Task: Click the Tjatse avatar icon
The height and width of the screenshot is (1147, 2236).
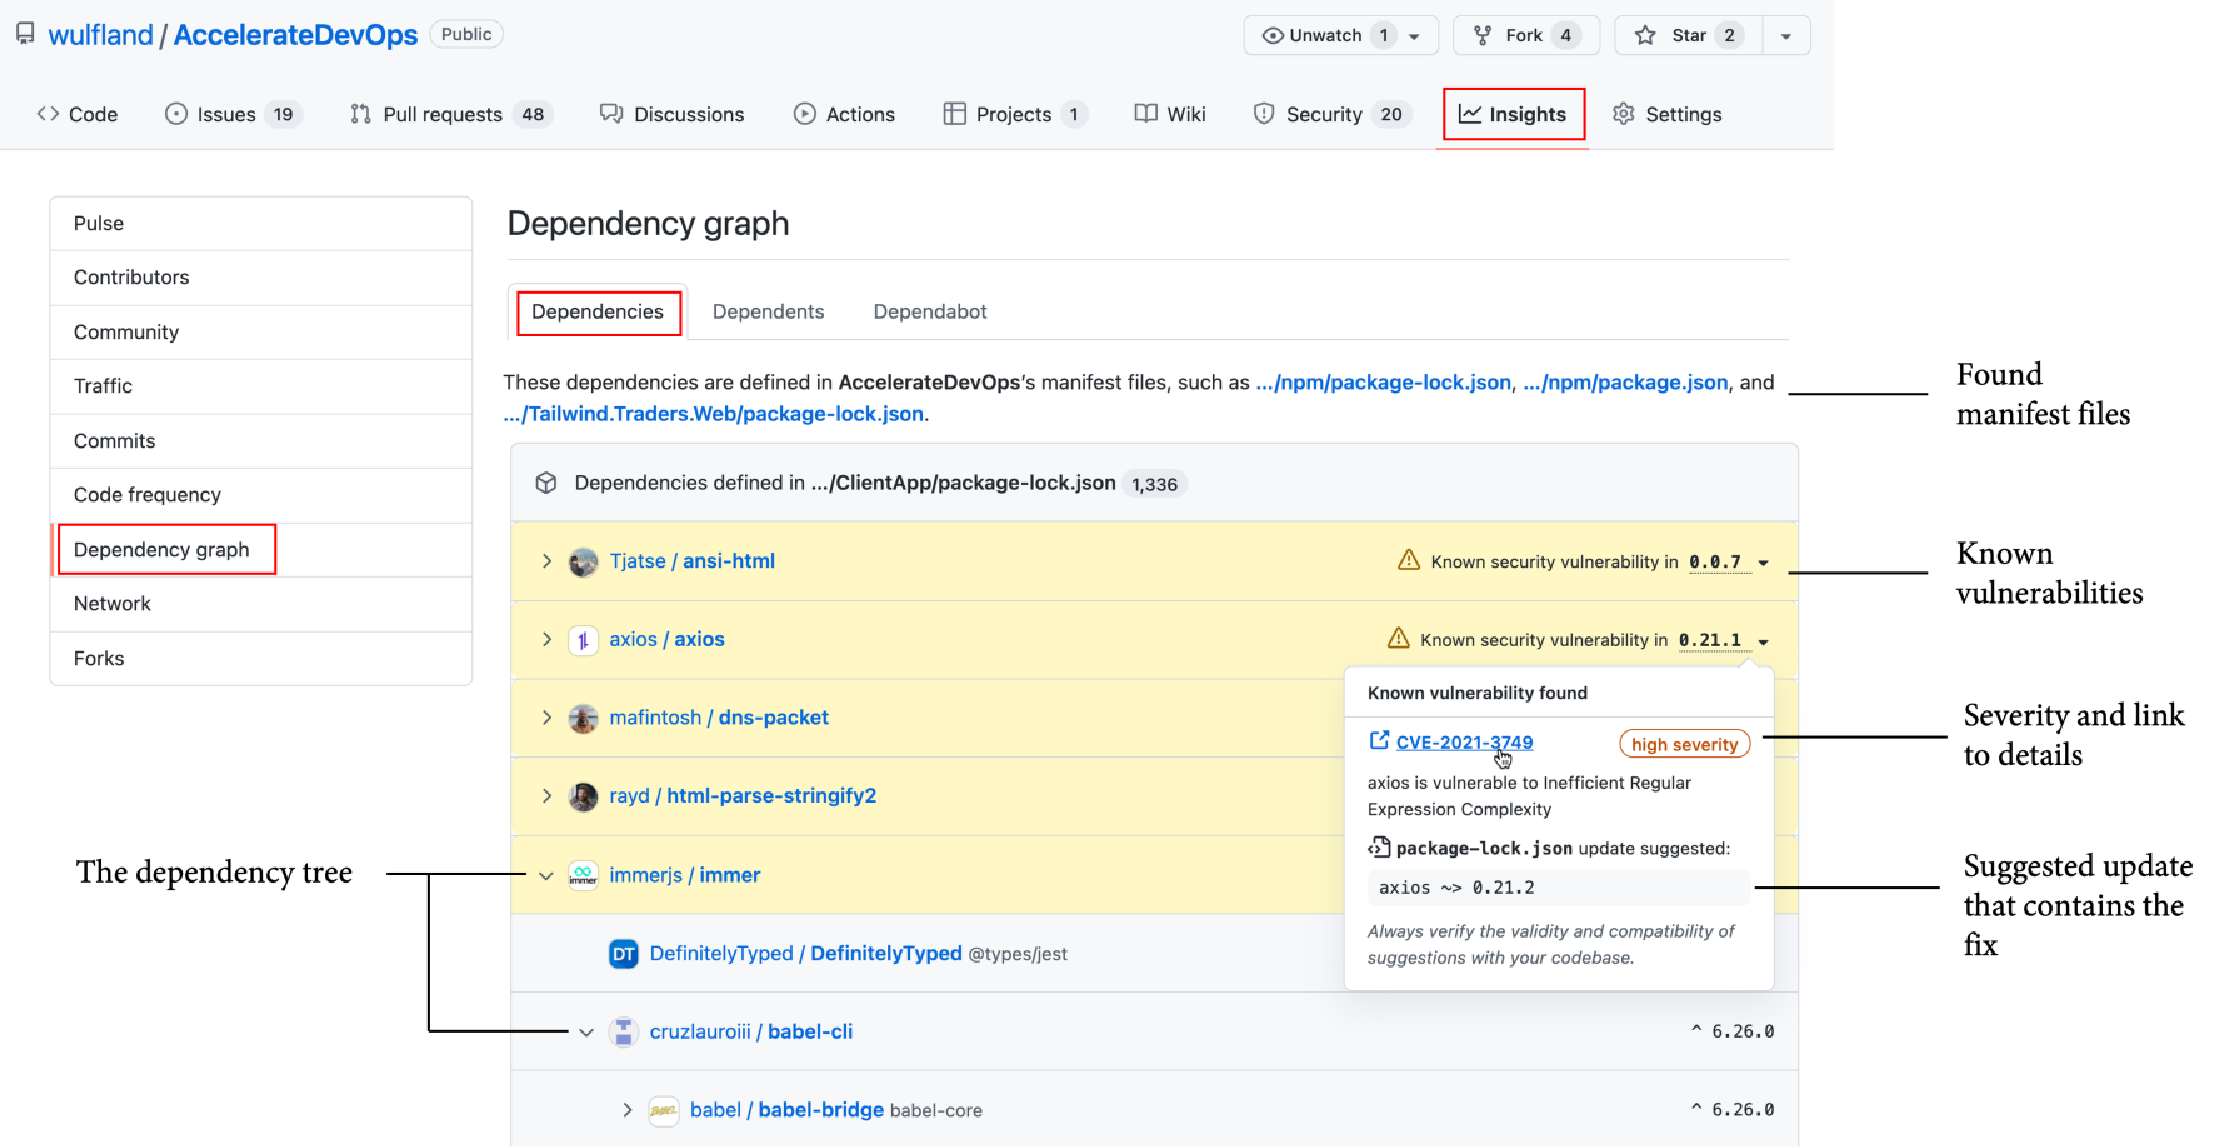Action: click(583, 562)
